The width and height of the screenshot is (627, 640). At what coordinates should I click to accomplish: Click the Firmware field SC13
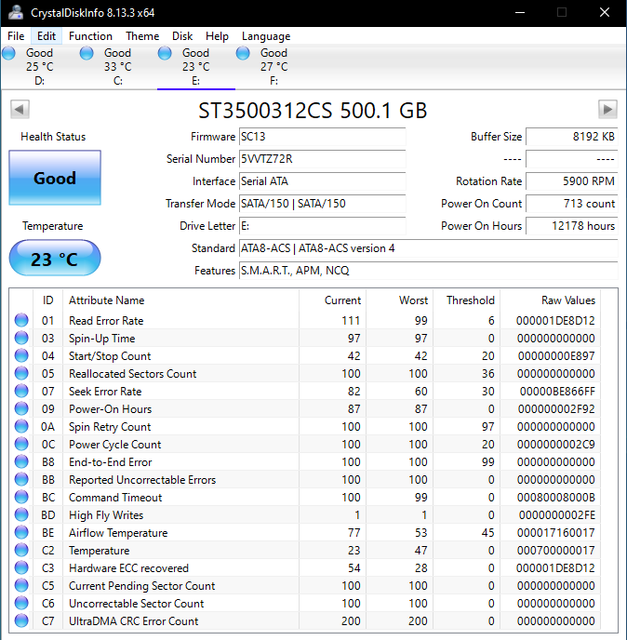322,136
